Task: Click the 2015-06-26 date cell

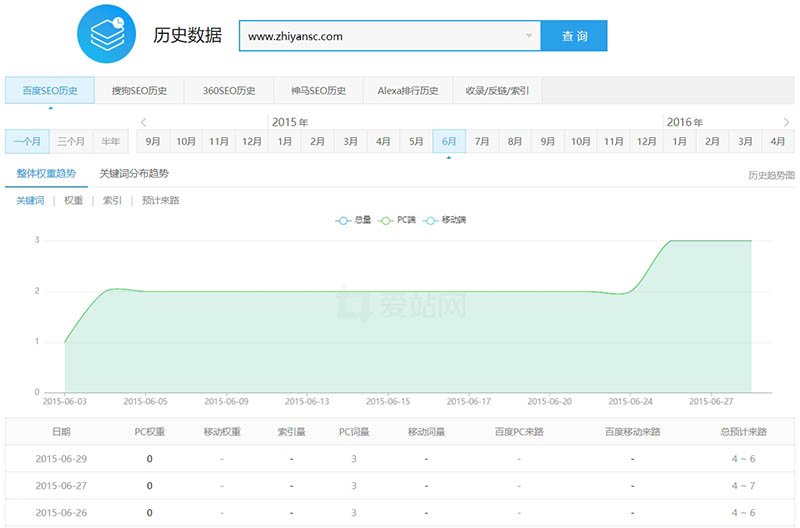Action: [61, 513]
